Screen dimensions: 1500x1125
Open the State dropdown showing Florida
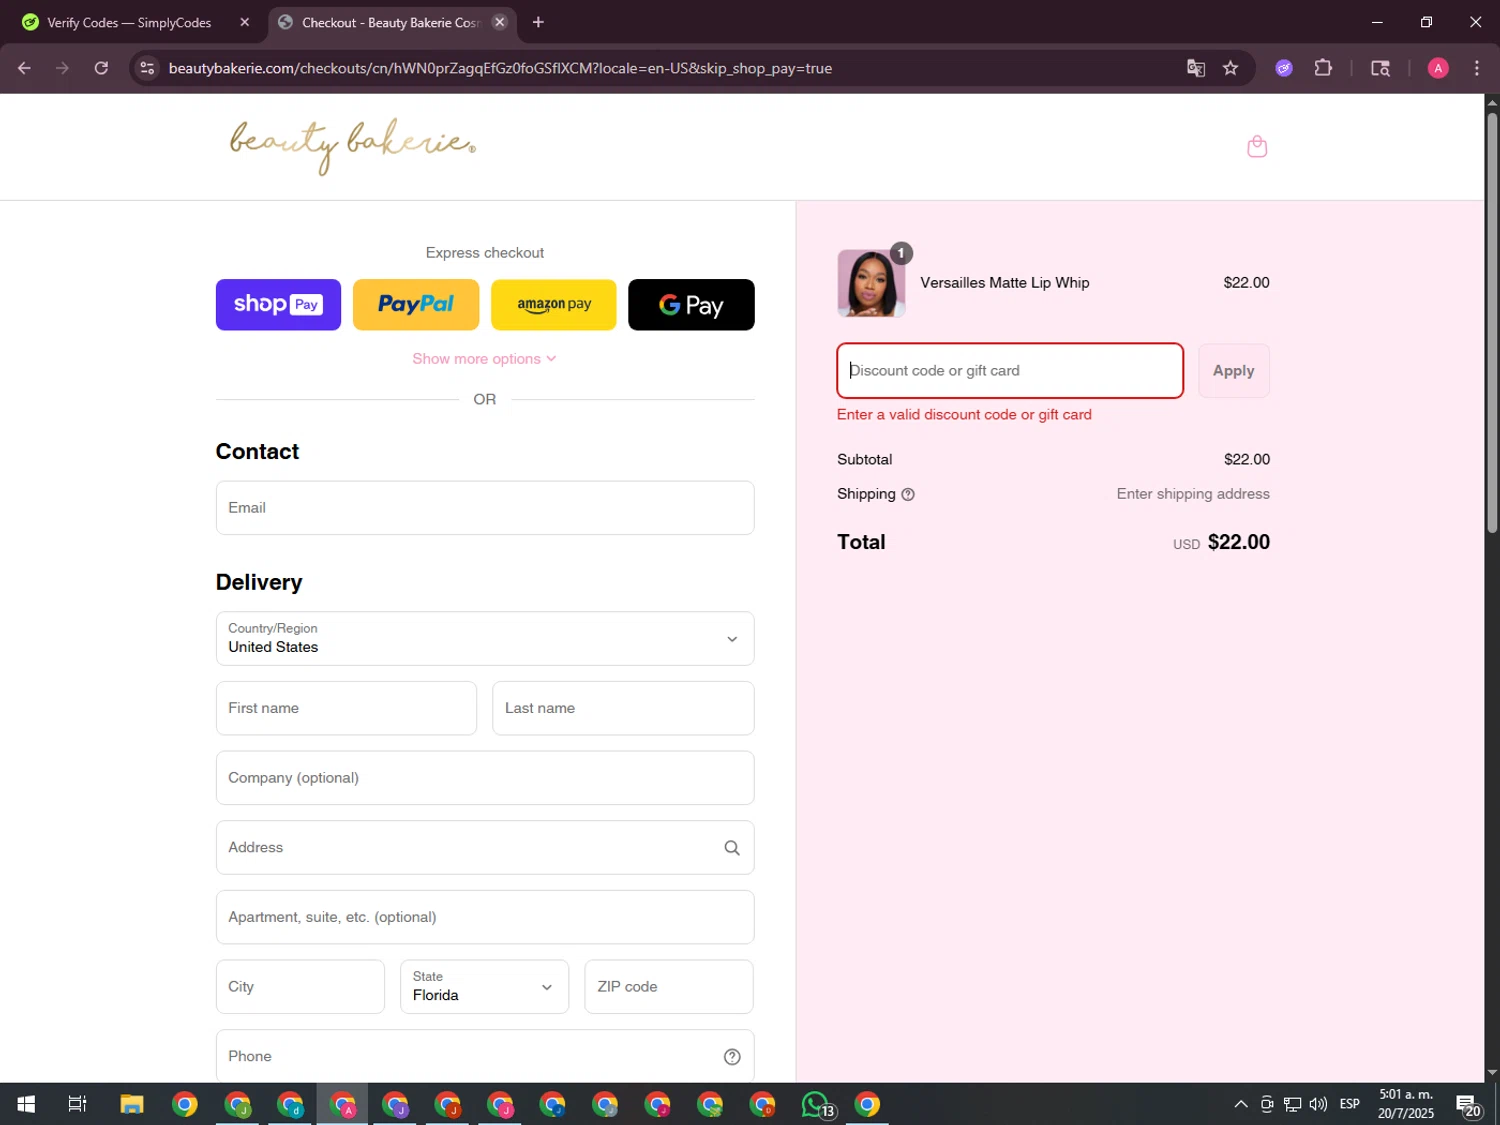pyautogui.click(x=484, y=987)
